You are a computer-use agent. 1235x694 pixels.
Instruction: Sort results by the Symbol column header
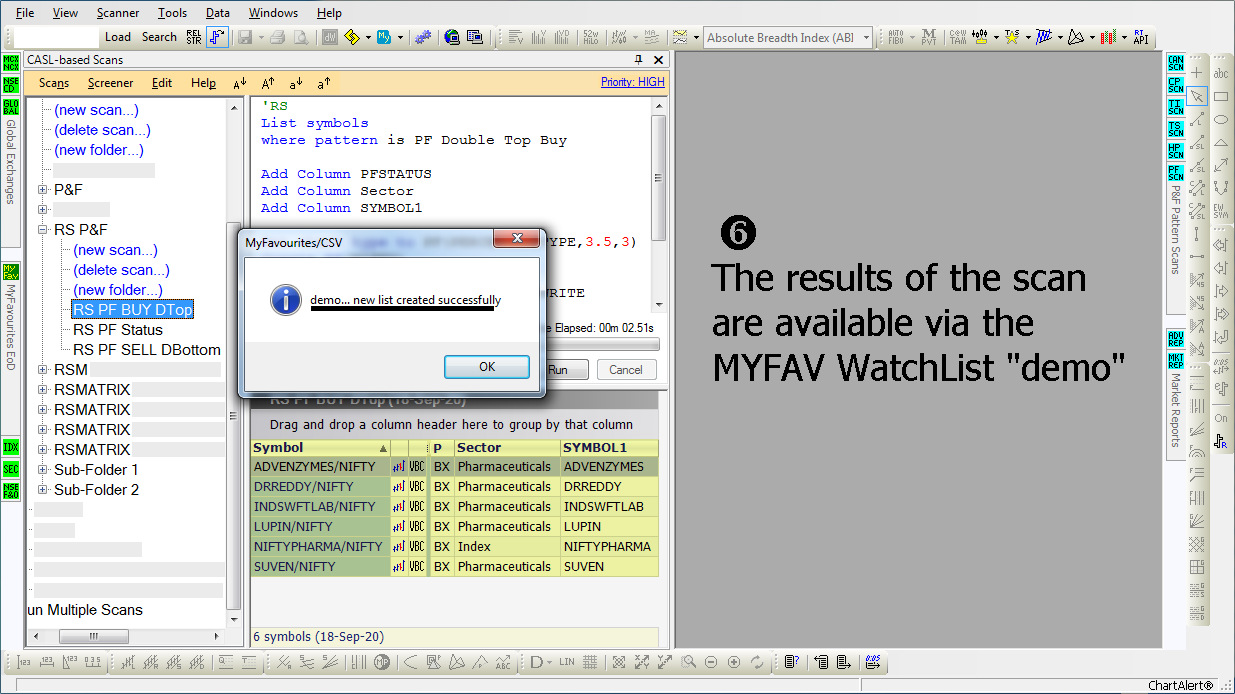tap(320, 448)
